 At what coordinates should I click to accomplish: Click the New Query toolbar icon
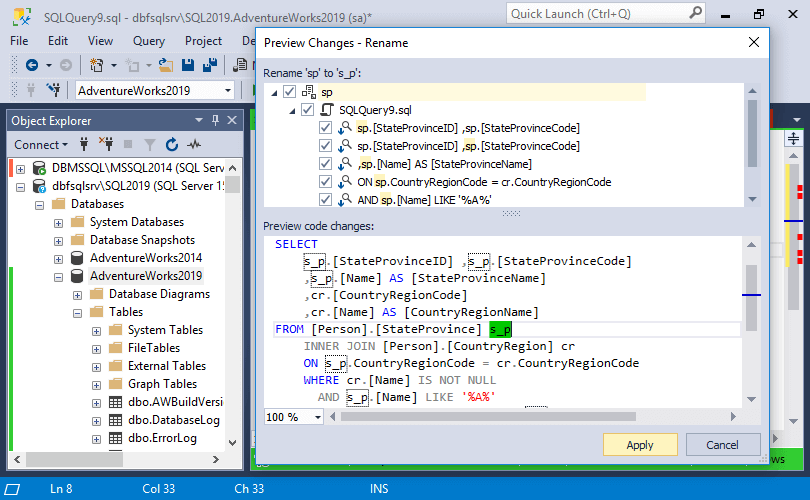tap(96, 65)
